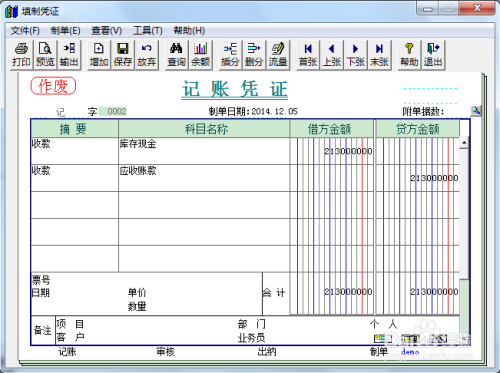
Task: Go to first voucher 首张
Action: pos(308,55)
